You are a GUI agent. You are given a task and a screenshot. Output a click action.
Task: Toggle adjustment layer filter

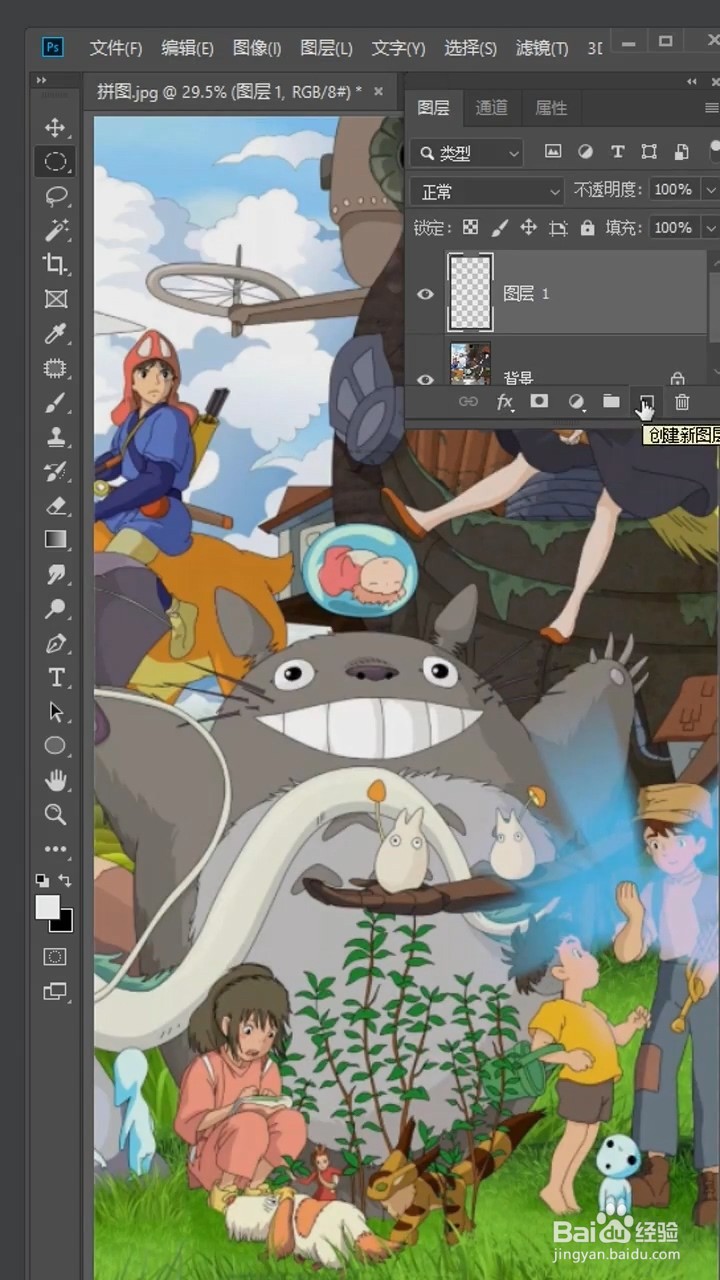coord(585,152)
